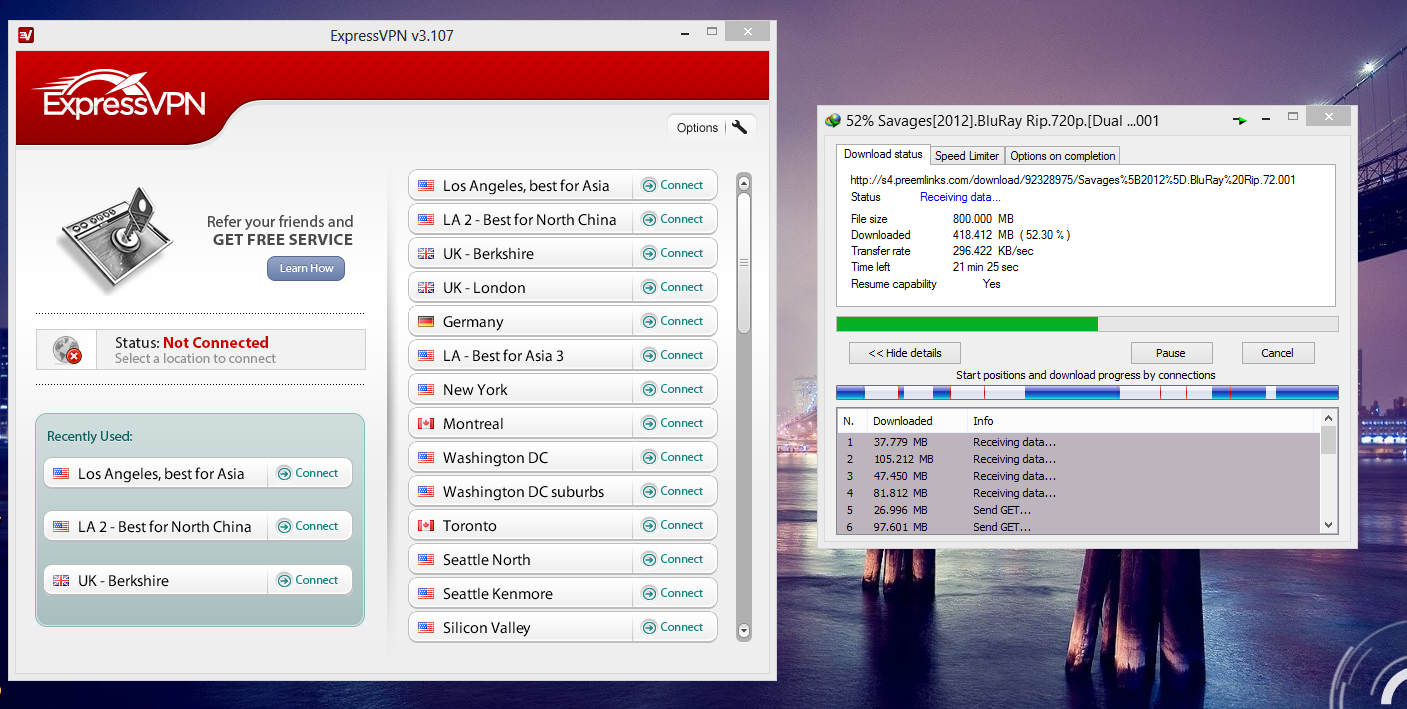
Task: Connect to UK - London server
Action: (x=674, y=287)
